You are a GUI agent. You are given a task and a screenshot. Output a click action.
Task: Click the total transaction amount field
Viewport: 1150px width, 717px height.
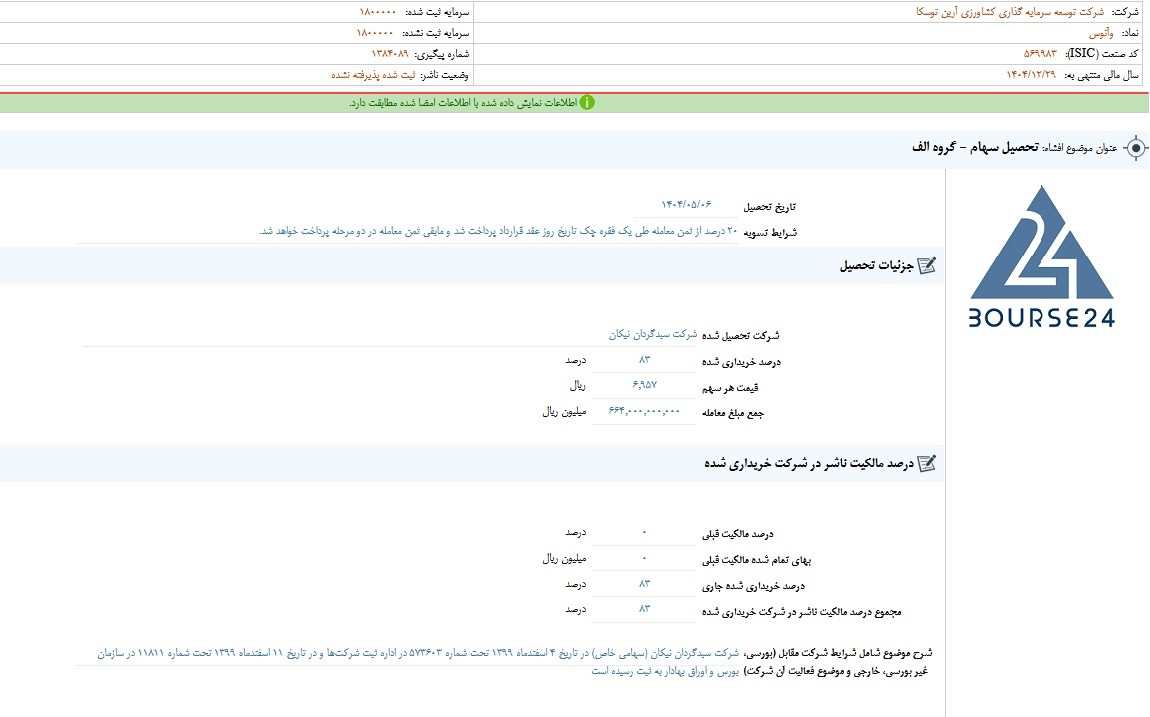click(x=644, y=411)
